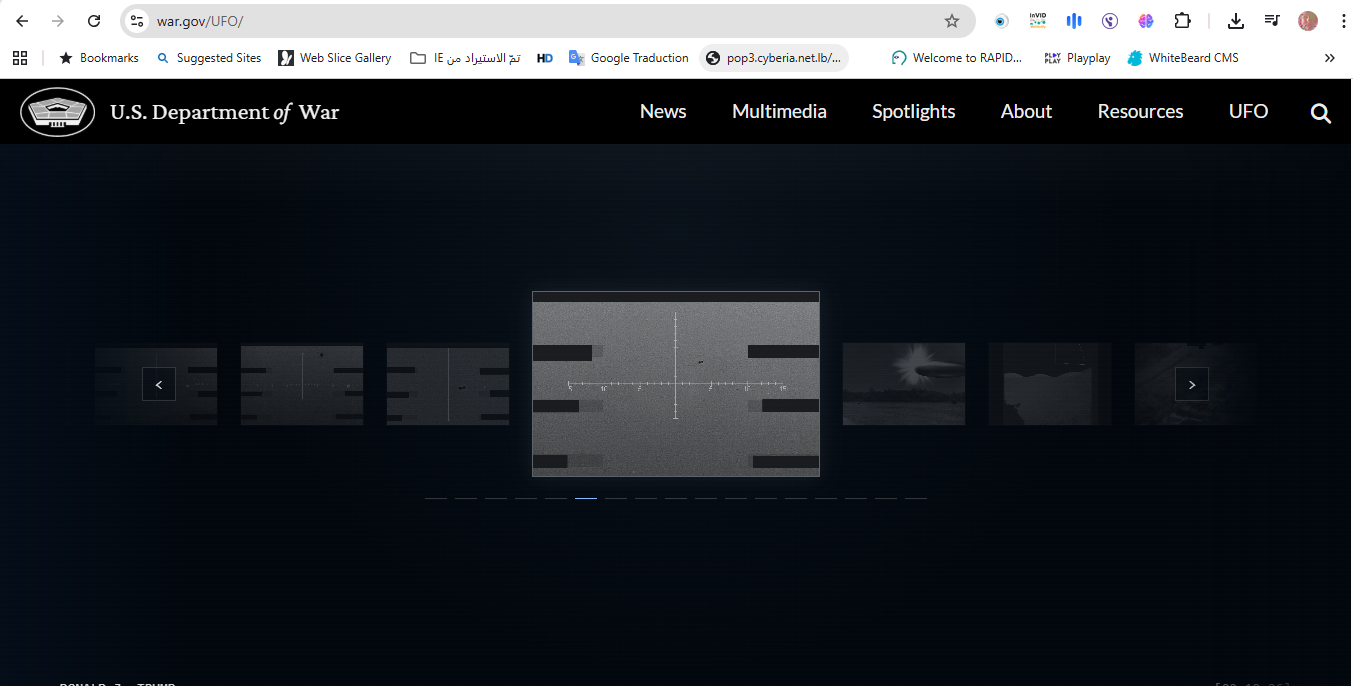Select the thumbnail right of the explosion image

(x=1050, y=384)
